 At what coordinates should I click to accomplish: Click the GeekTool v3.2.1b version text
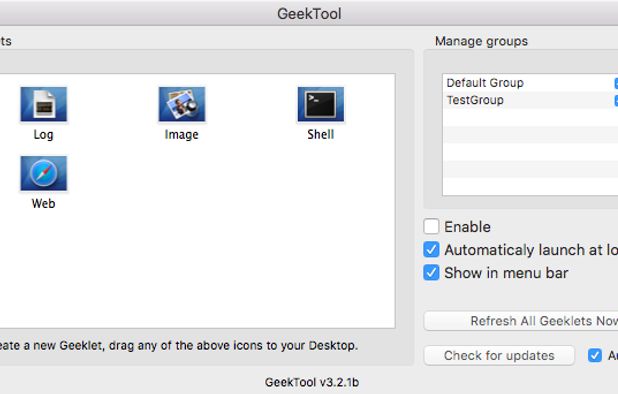click(x=312, y=382)
